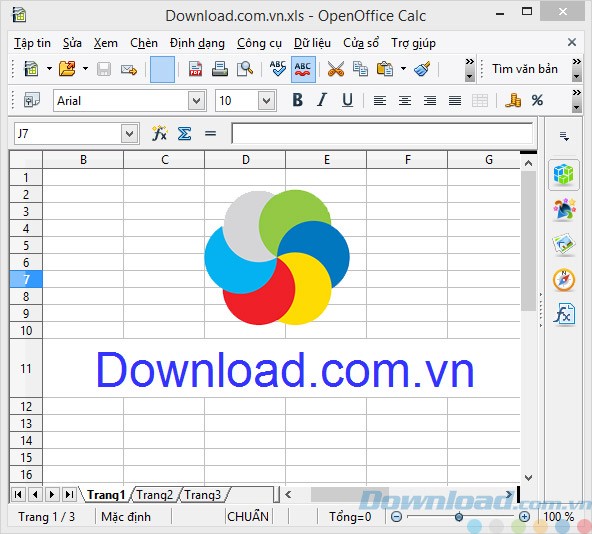
Task: Click the zoom in plus button
Action: pos(524,517)
